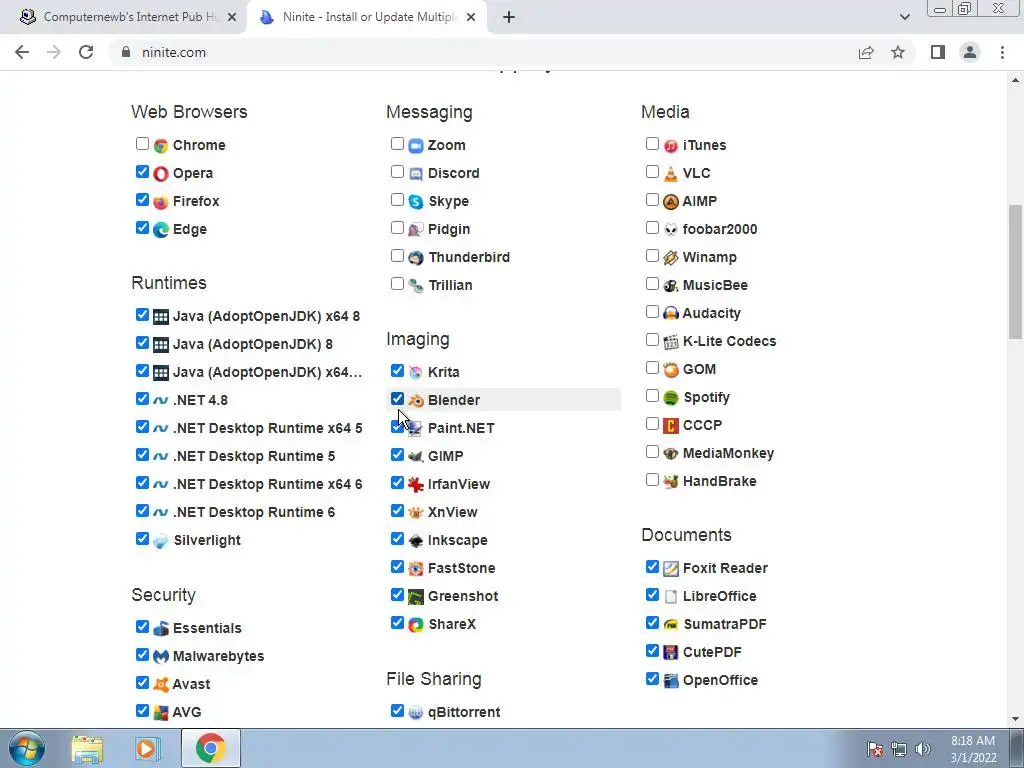Screen dimensions: 1024x768
Task: Click the MediaMonkey label
Action: tap(728, 453)
